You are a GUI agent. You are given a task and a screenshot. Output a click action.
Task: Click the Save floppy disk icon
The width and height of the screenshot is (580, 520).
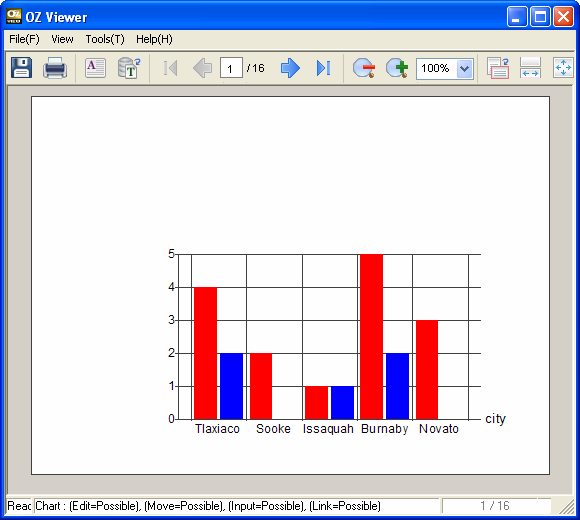[21, 67]
